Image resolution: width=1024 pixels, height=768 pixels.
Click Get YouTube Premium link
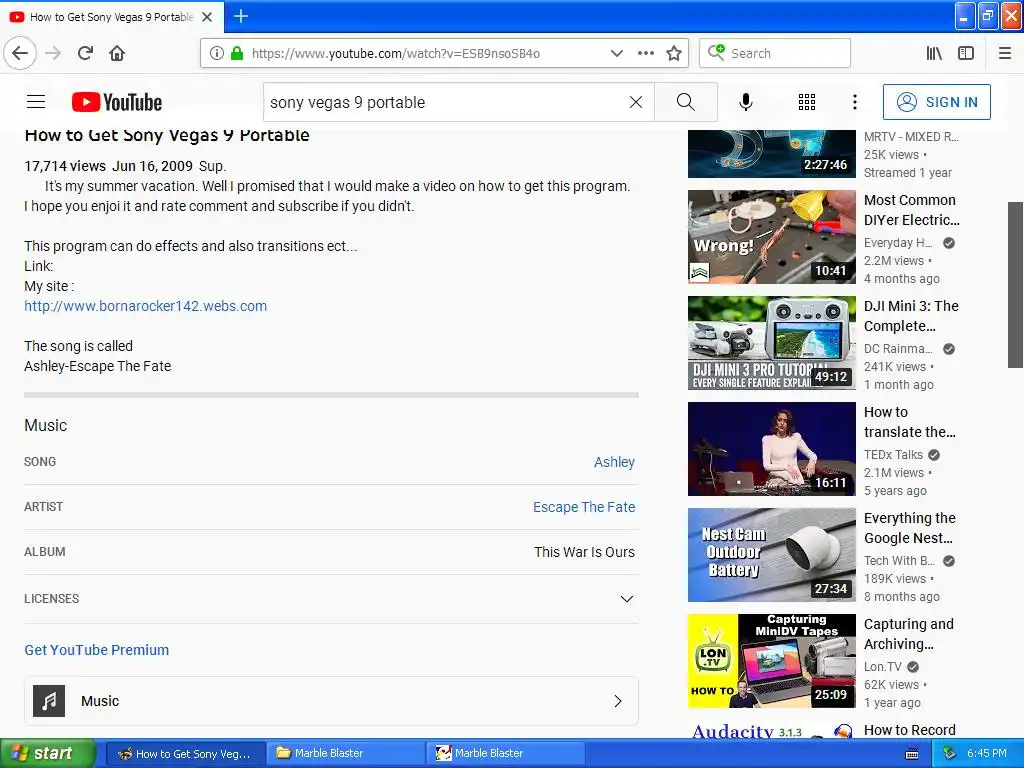click(97, 650)
